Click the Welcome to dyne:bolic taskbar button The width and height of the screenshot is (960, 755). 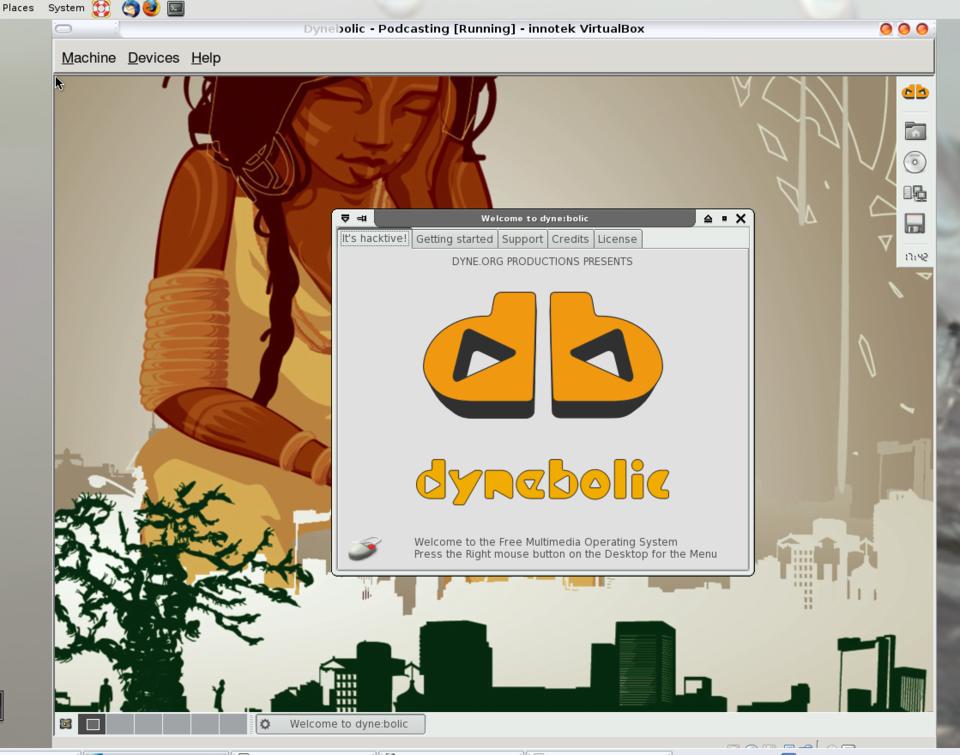340,724
